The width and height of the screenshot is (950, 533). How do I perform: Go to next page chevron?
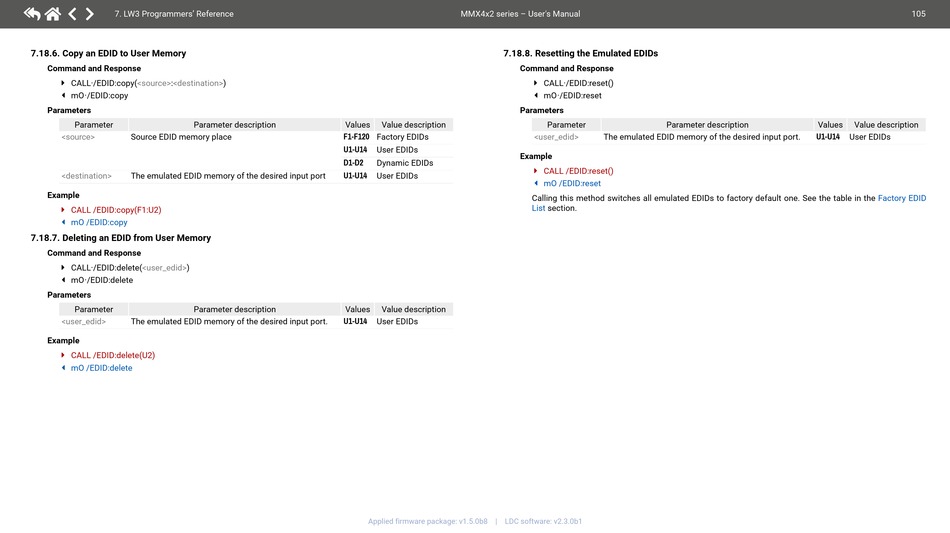coord(90,14)
